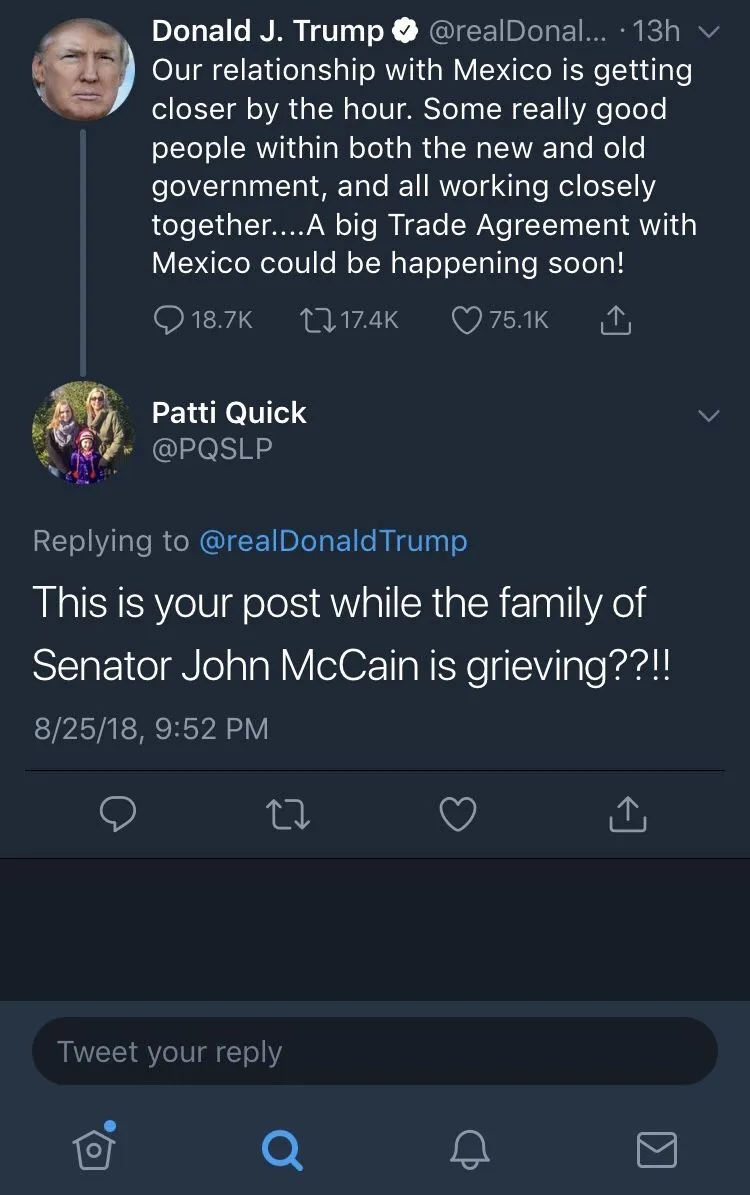Reply to Patti Quick's tweet

[118, 814]
